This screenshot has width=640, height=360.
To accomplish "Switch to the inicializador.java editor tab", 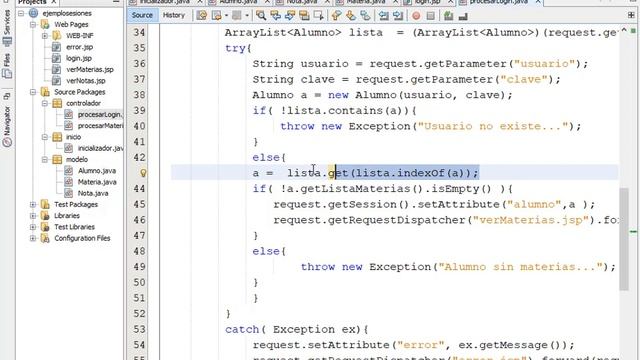I will (164, 2).
